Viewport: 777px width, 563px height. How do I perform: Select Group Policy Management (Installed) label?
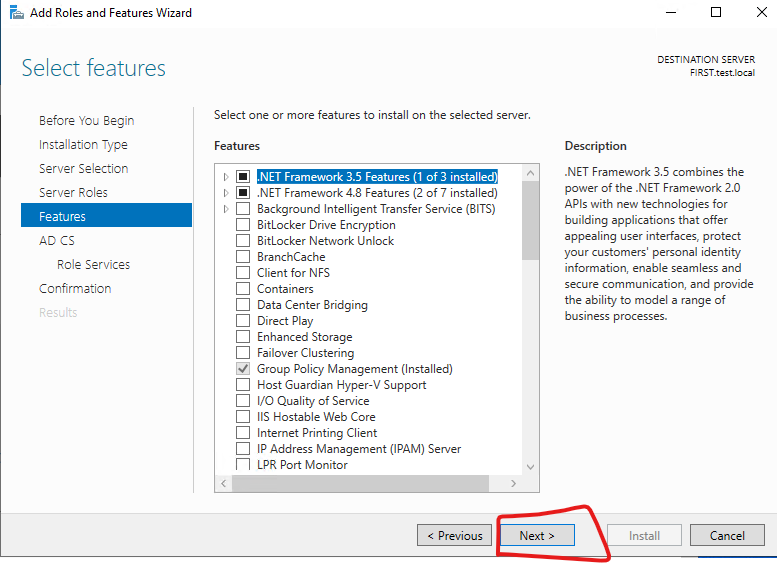click(354, 369)
